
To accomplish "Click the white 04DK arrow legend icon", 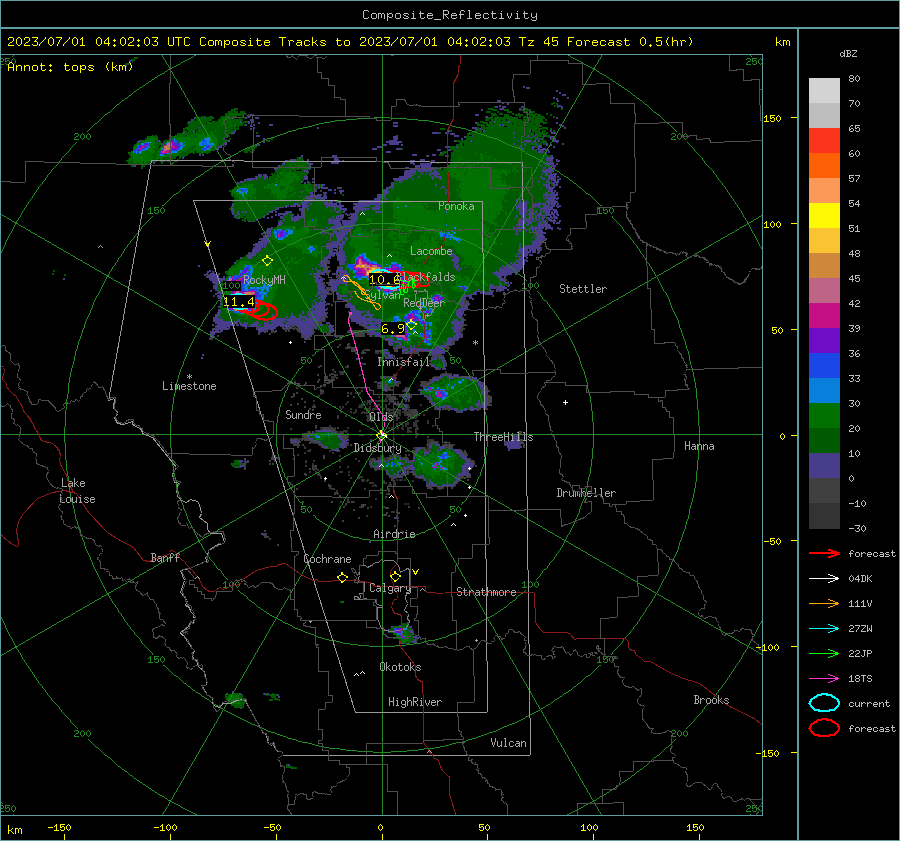I will [824, 579].
